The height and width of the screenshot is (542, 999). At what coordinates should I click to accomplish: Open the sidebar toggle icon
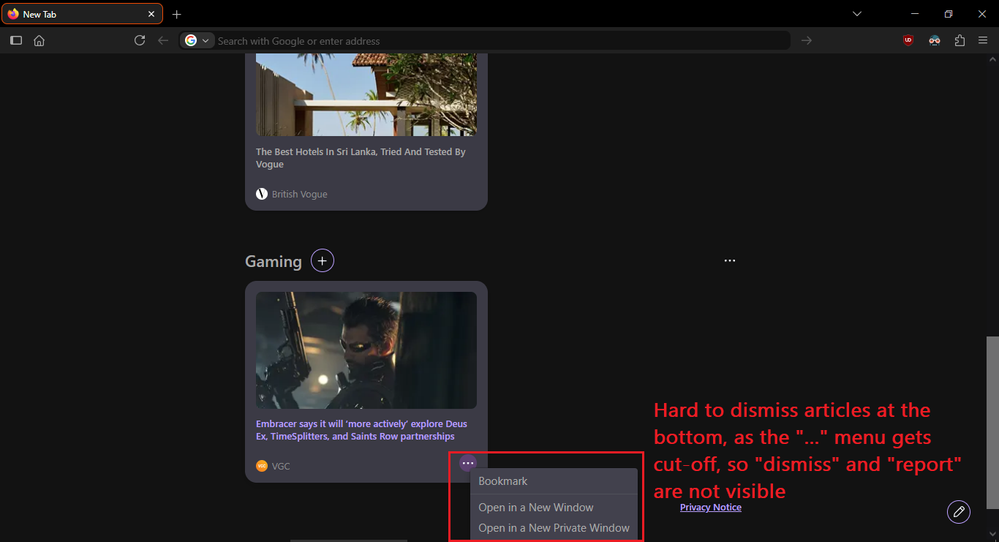[x=16, y=40]
